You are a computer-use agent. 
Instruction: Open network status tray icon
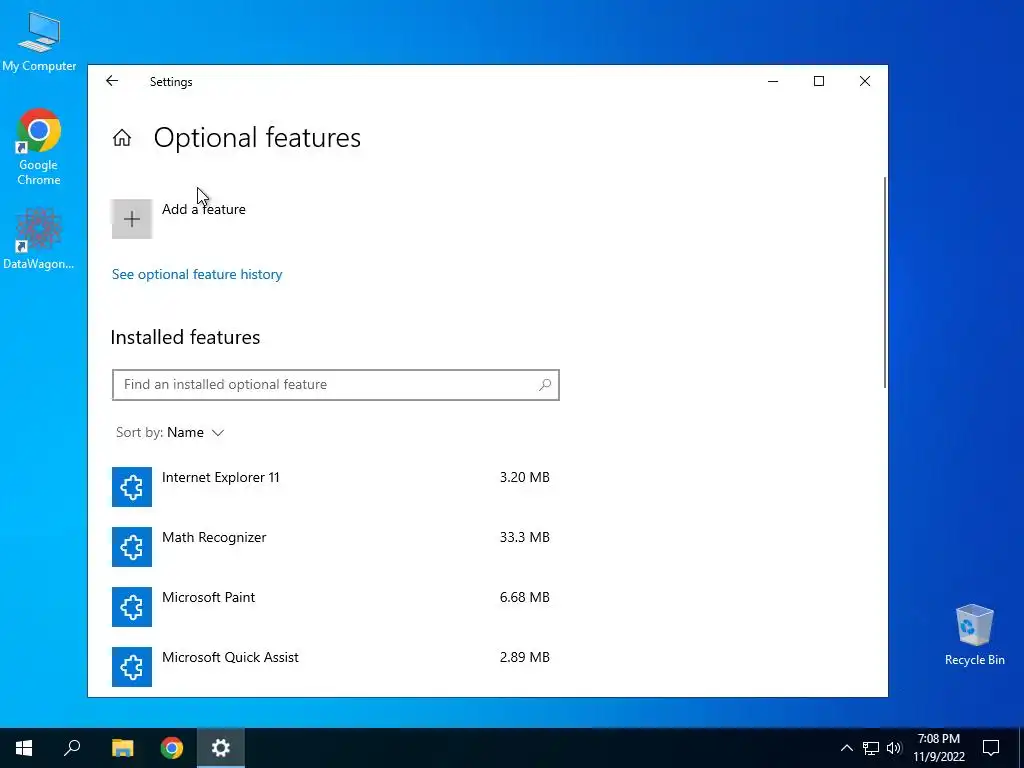(x=871, y=748)
